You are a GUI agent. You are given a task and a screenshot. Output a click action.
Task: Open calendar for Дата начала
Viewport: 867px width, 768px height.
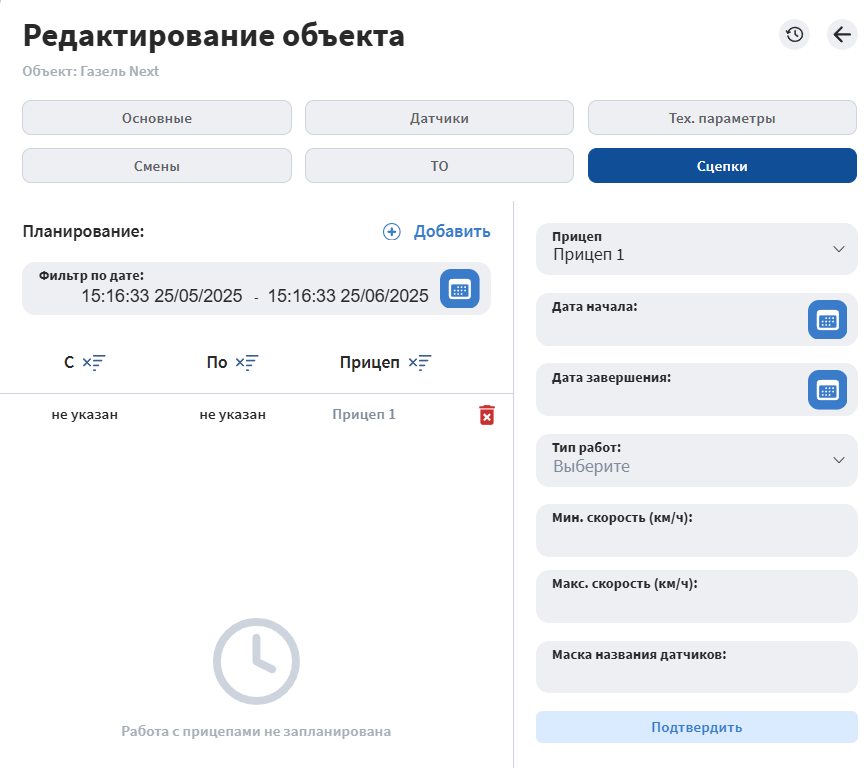[x=827, y=320]
